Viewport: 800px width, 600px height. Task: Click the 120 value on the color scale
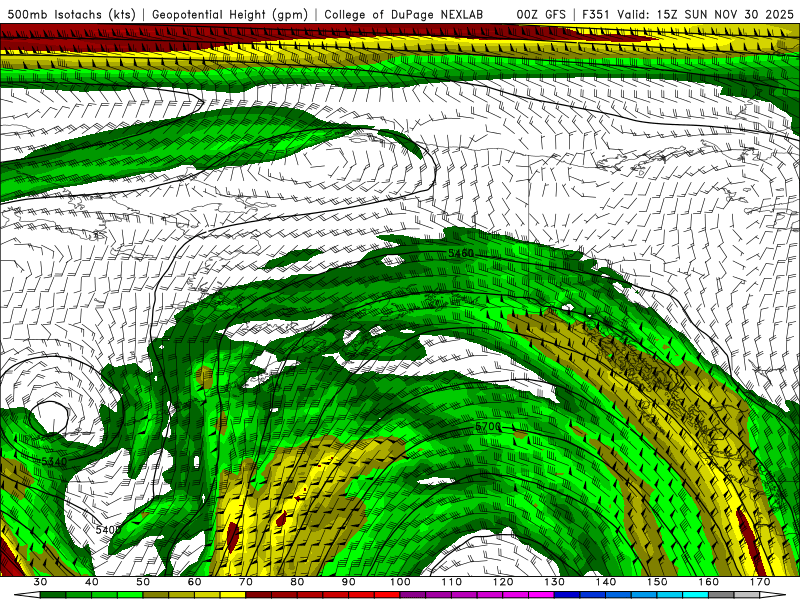[503, 582]
